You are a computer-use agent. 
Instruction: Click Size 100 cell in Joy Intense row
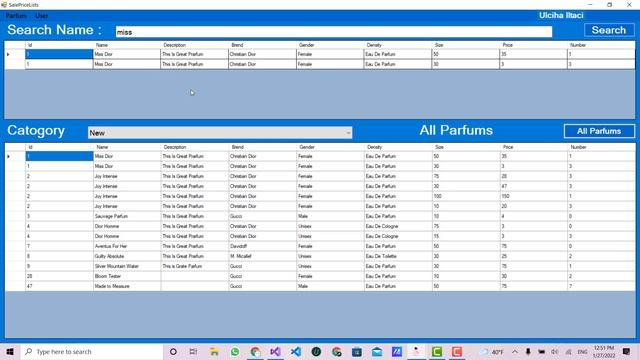pos(467,196)
